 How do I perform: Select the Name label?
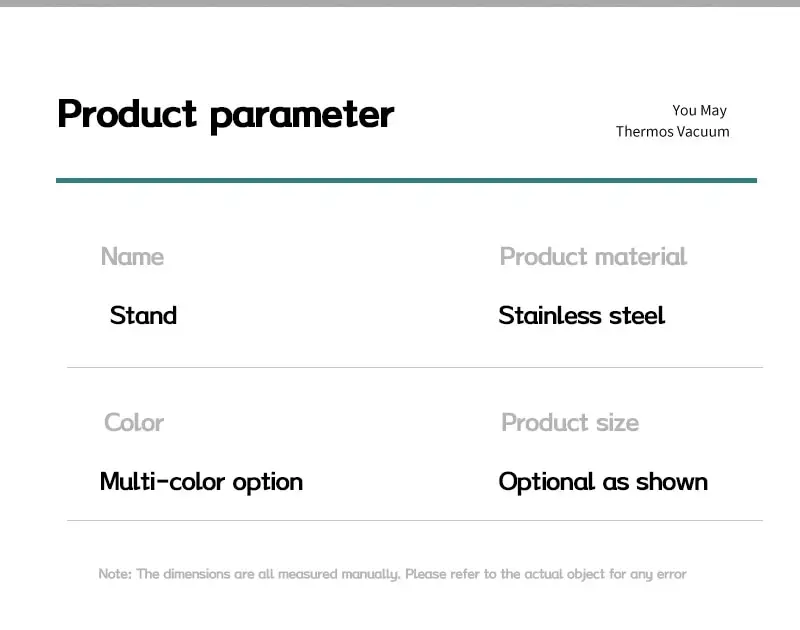(x=133, y=256)
